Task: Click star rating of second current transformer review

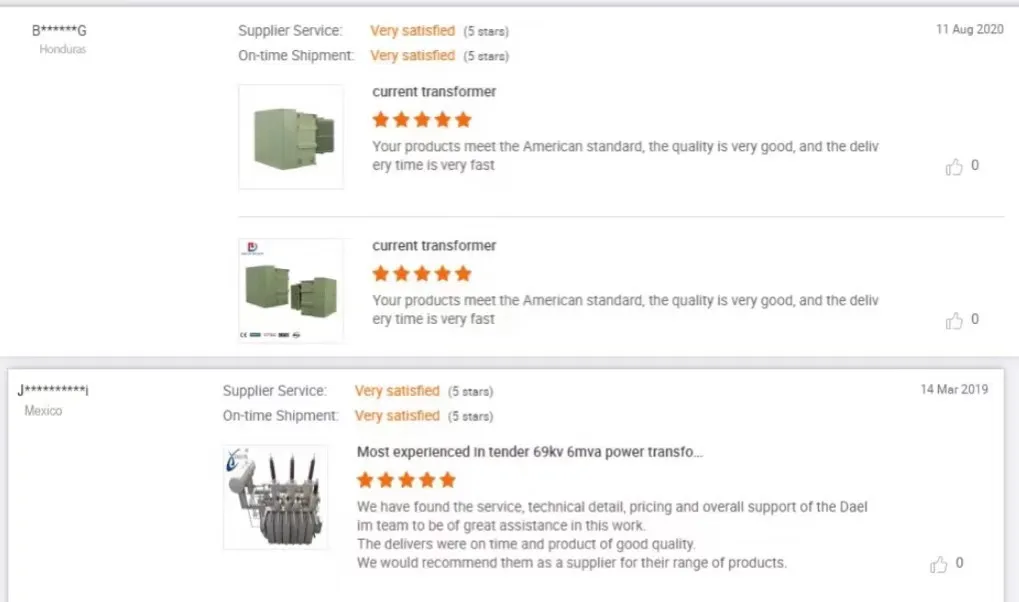Action: tap(421, 274)
